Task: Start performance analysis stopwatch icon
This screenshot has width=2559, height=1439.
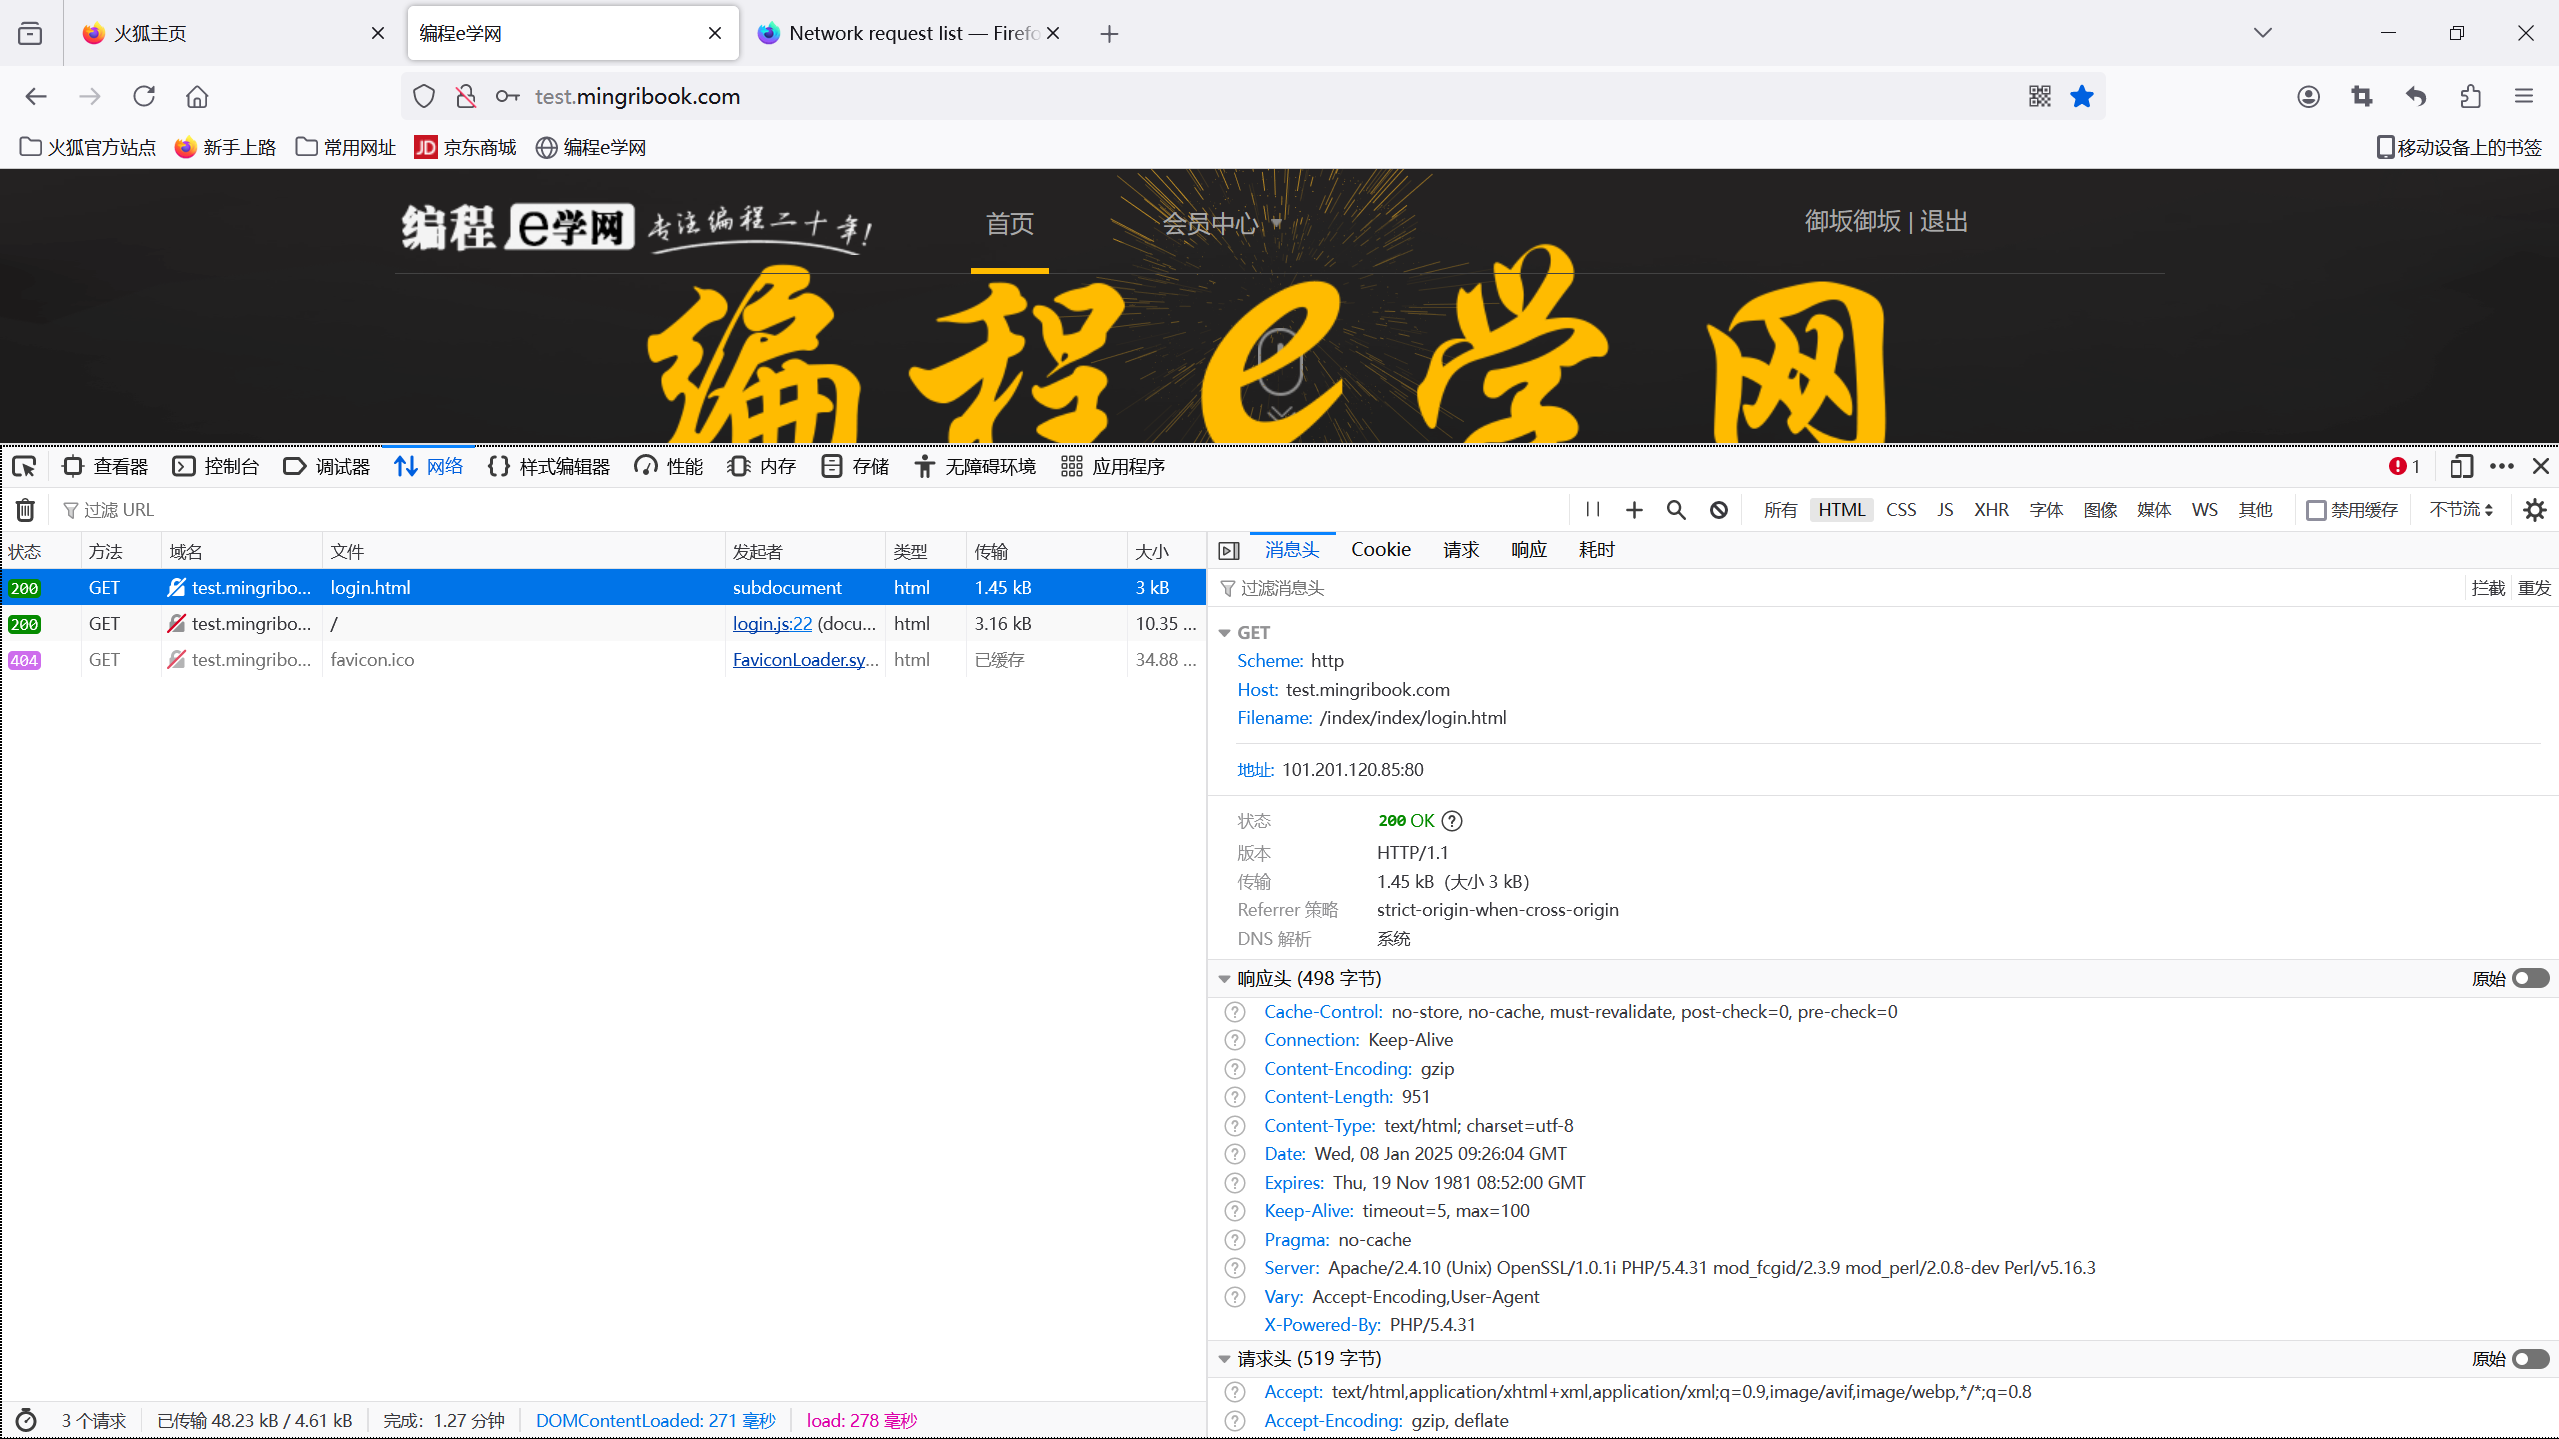Action: pyautogui.click(x=26, y=1420)
